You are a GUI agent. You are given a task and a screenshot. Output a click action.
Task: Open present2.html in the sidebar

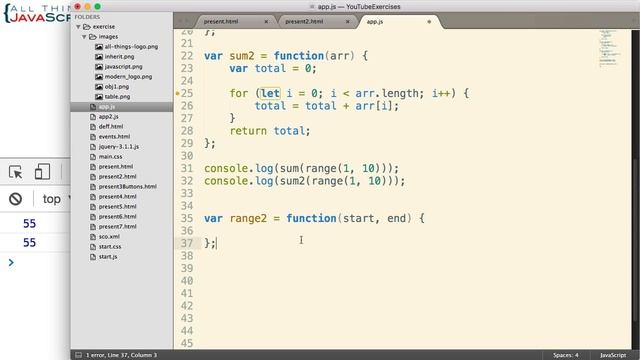(x=117, y=177)
